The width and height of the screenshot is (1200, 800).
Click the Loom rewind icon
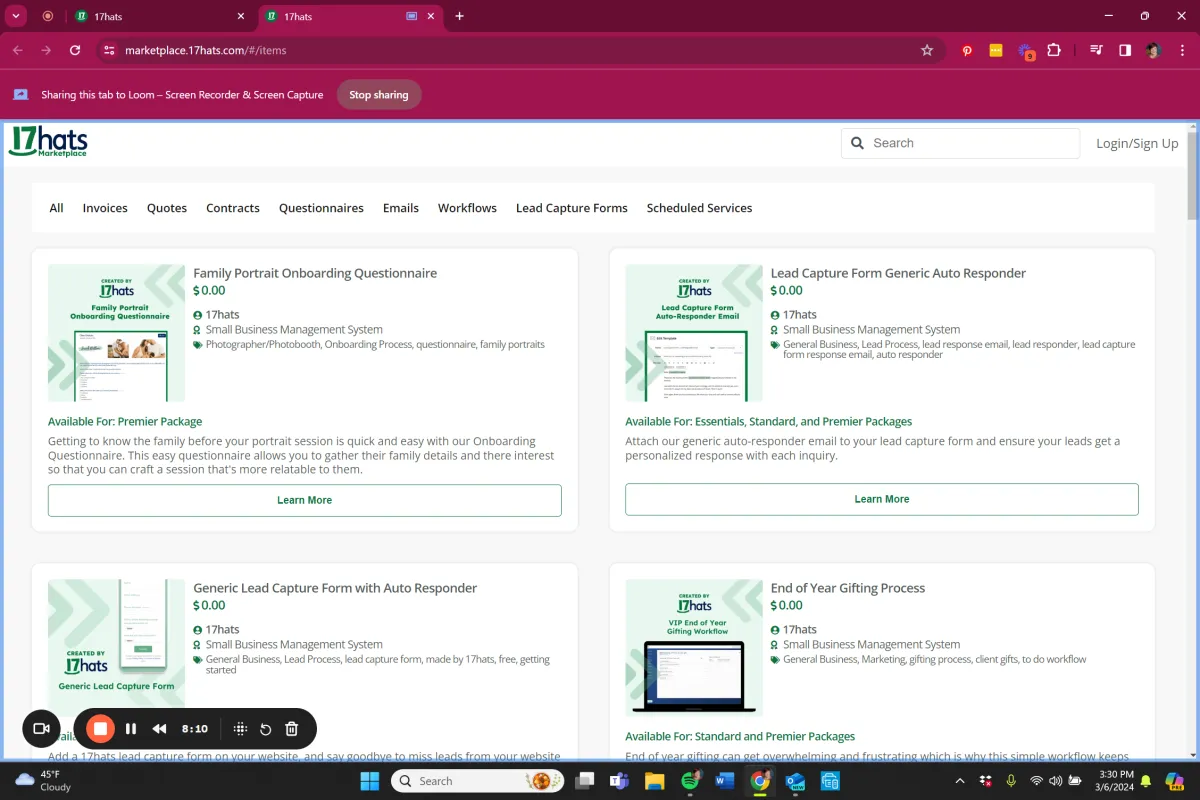[x=159, y=729]
